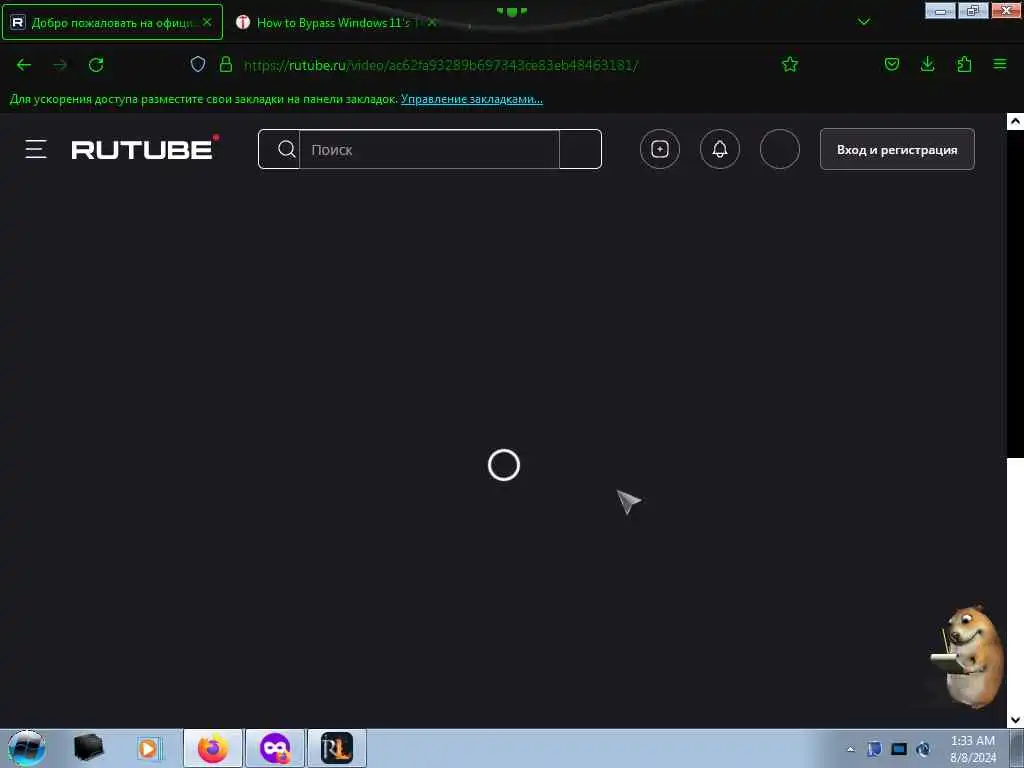Open the Rutube upload video icon

(660, 150)
